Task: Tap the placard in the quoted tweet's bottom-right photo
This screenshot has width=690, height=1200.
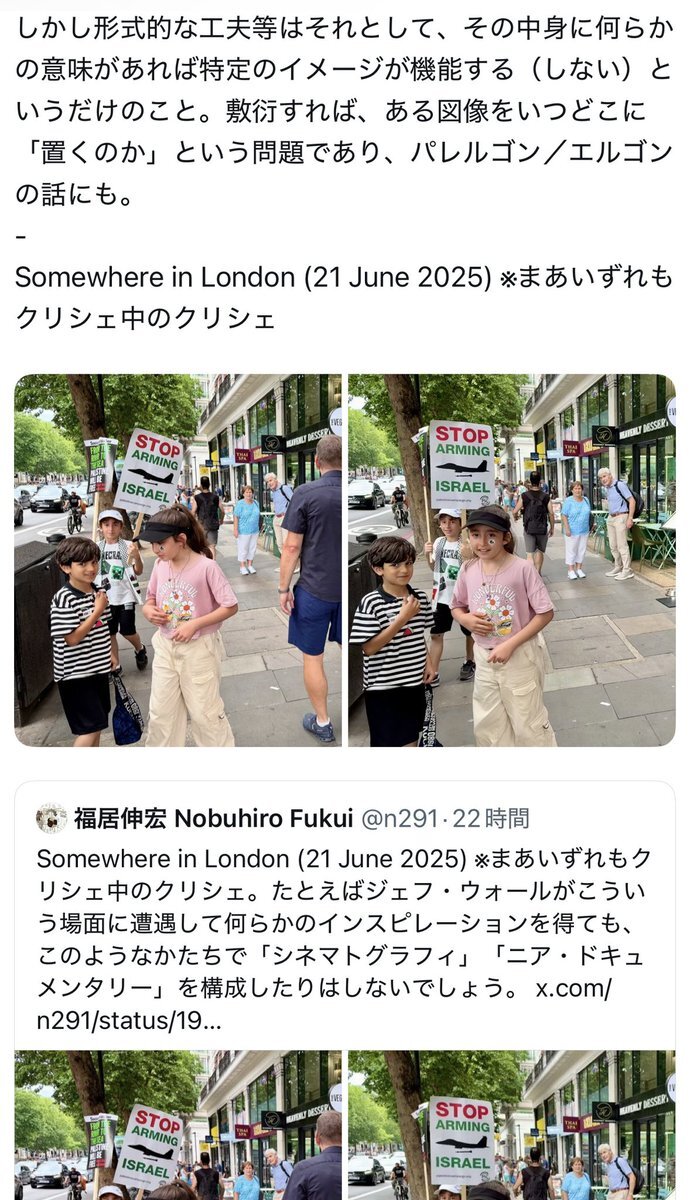Action: point(462,1141)
